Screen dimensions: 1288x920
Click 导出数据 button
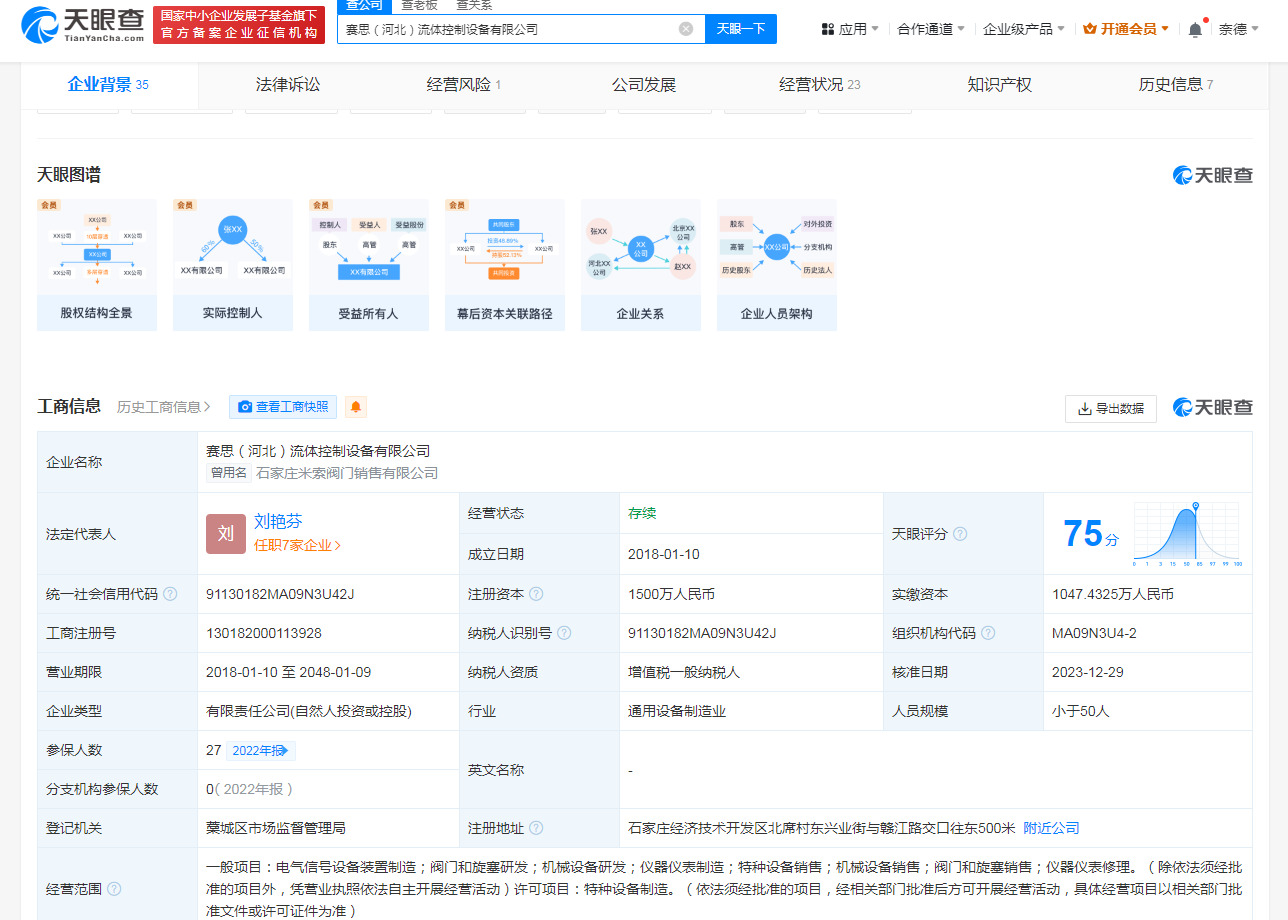tap(1111, 408)
